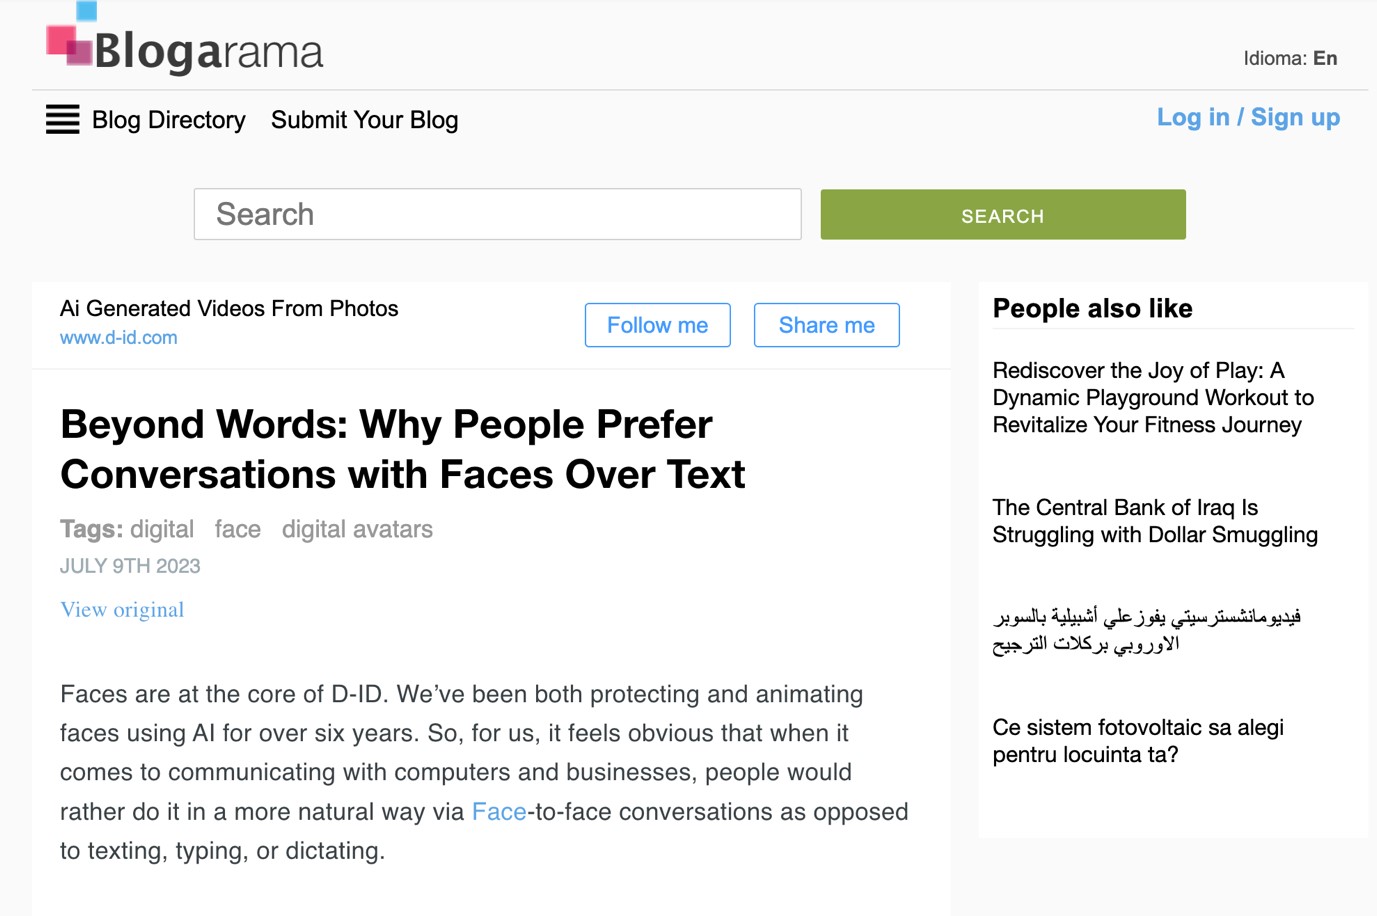Go to Submit Your Blog
Image resolution: width=1377 pixels, height=916 pixels.
364,120
